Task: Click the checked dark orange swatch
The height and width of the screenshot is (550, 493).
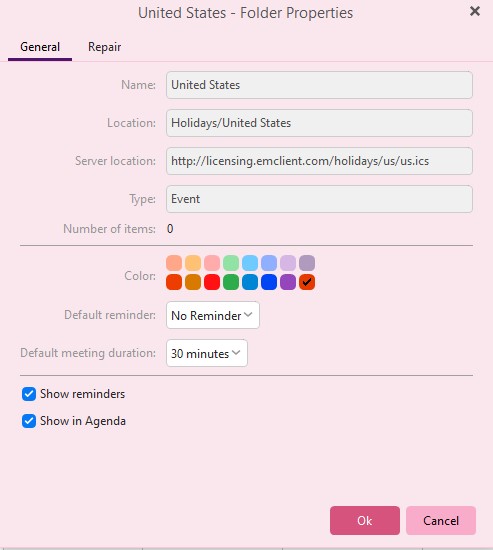Action: pyautogui.click(x=307, y=282)
